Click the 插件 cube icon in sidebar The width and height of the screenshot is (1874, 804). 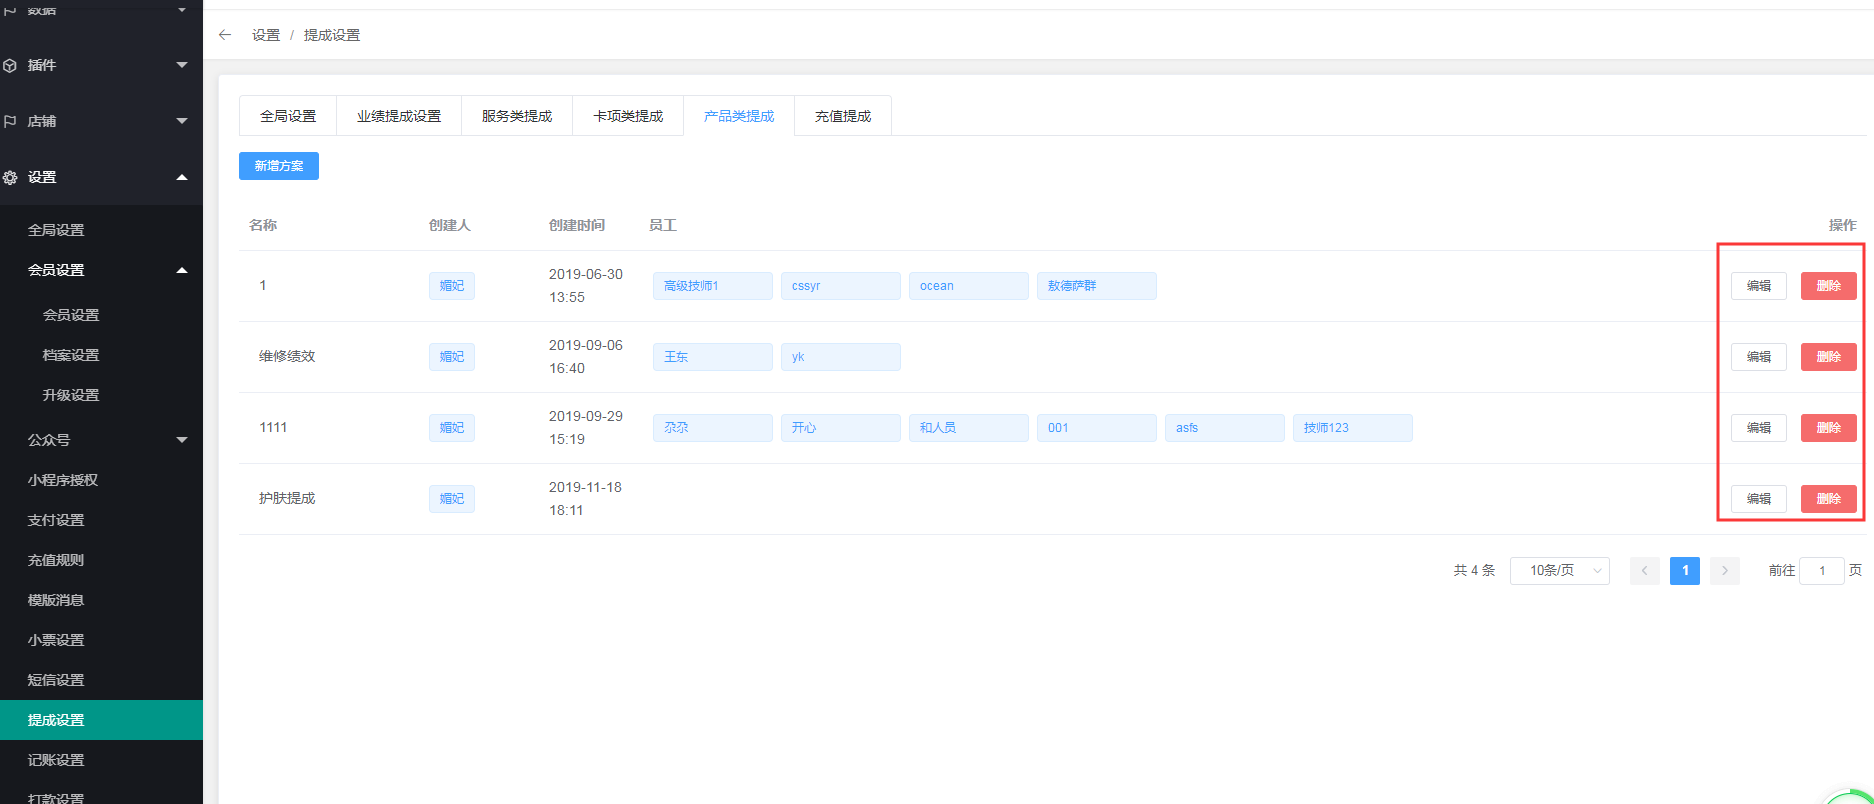click(10, 65)
